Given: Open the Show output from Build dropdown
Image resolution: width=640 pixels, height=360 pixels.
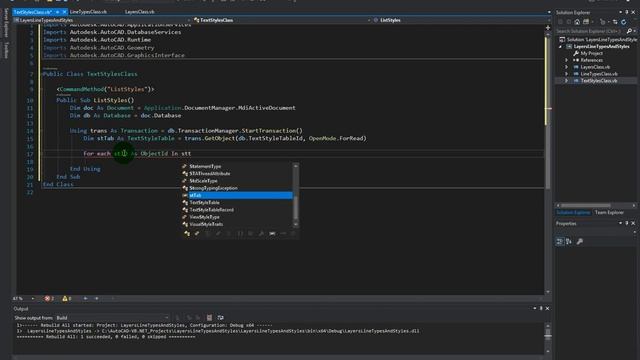Looking at the screenshot, I should tap(166, 318).
